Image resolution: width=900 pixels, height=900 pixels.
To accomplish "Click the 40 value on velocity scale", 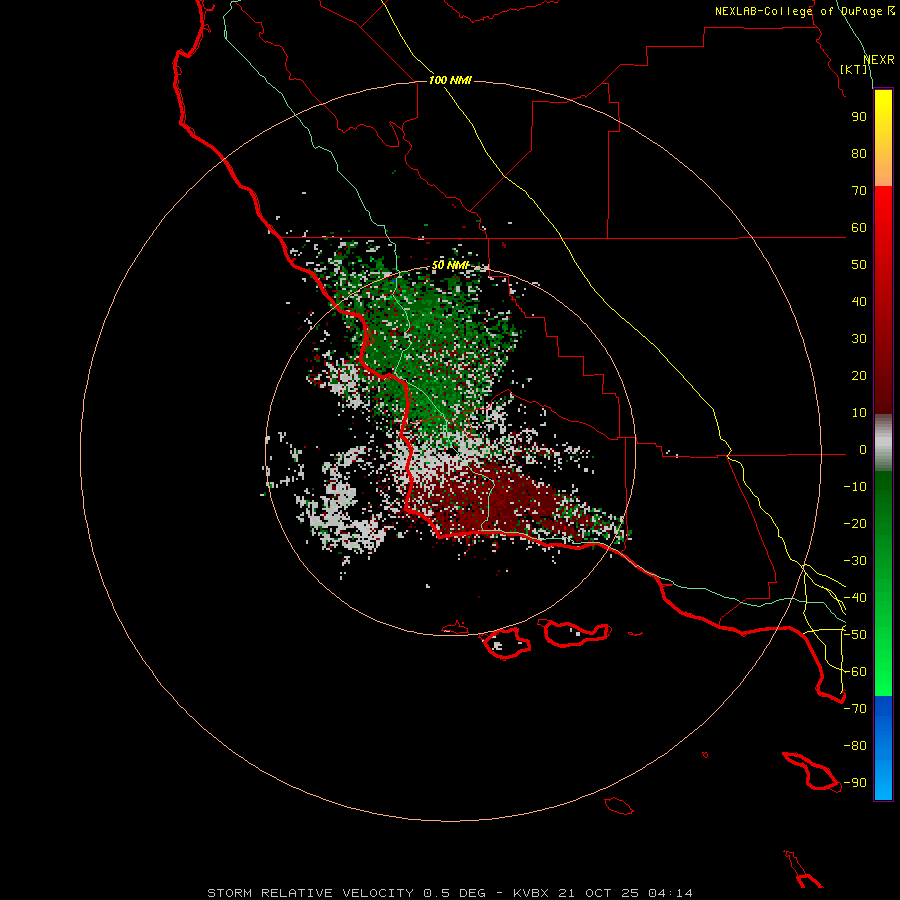I will (x=859, y=301).
